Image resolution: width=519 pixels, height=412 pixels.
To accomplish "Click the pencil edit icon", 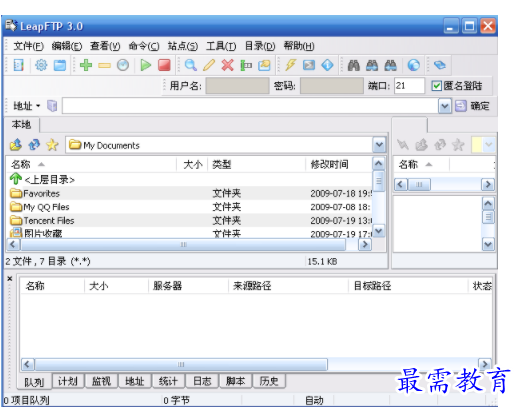I will pos(209,65).
